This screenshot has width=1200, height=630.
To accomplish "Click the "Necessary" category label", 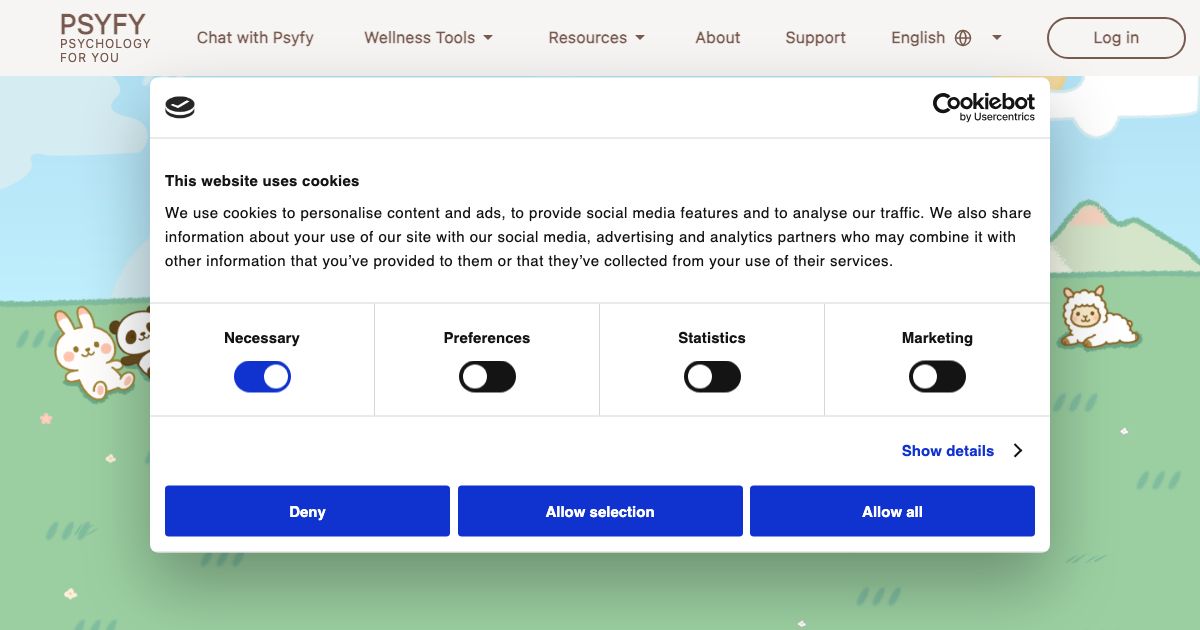I will [262, 338].
